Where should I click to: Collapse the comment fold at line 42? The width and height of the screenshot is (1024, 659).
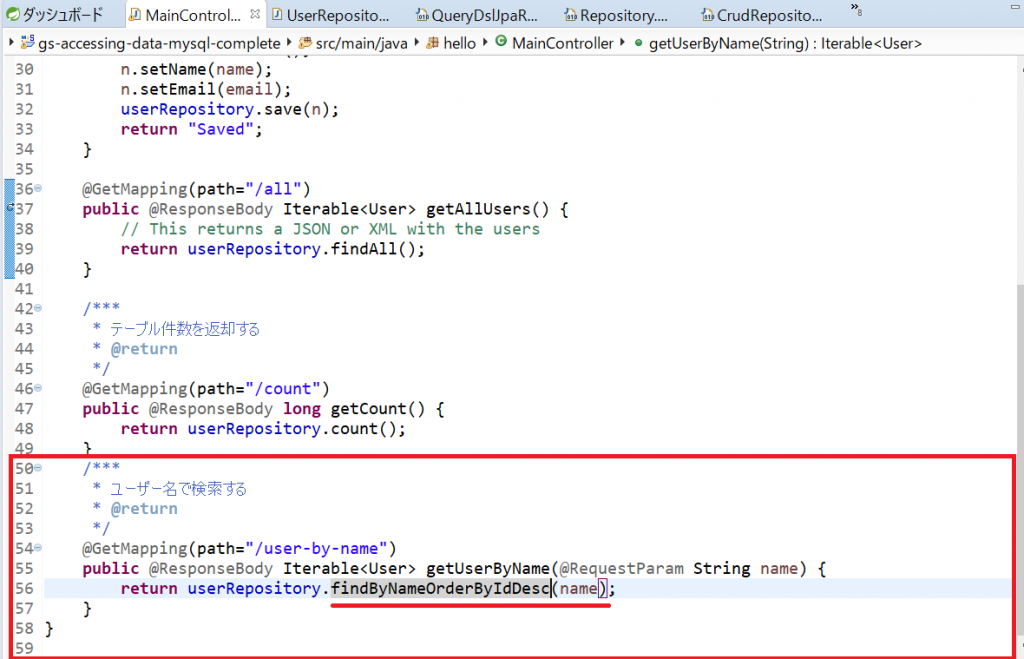38,309
